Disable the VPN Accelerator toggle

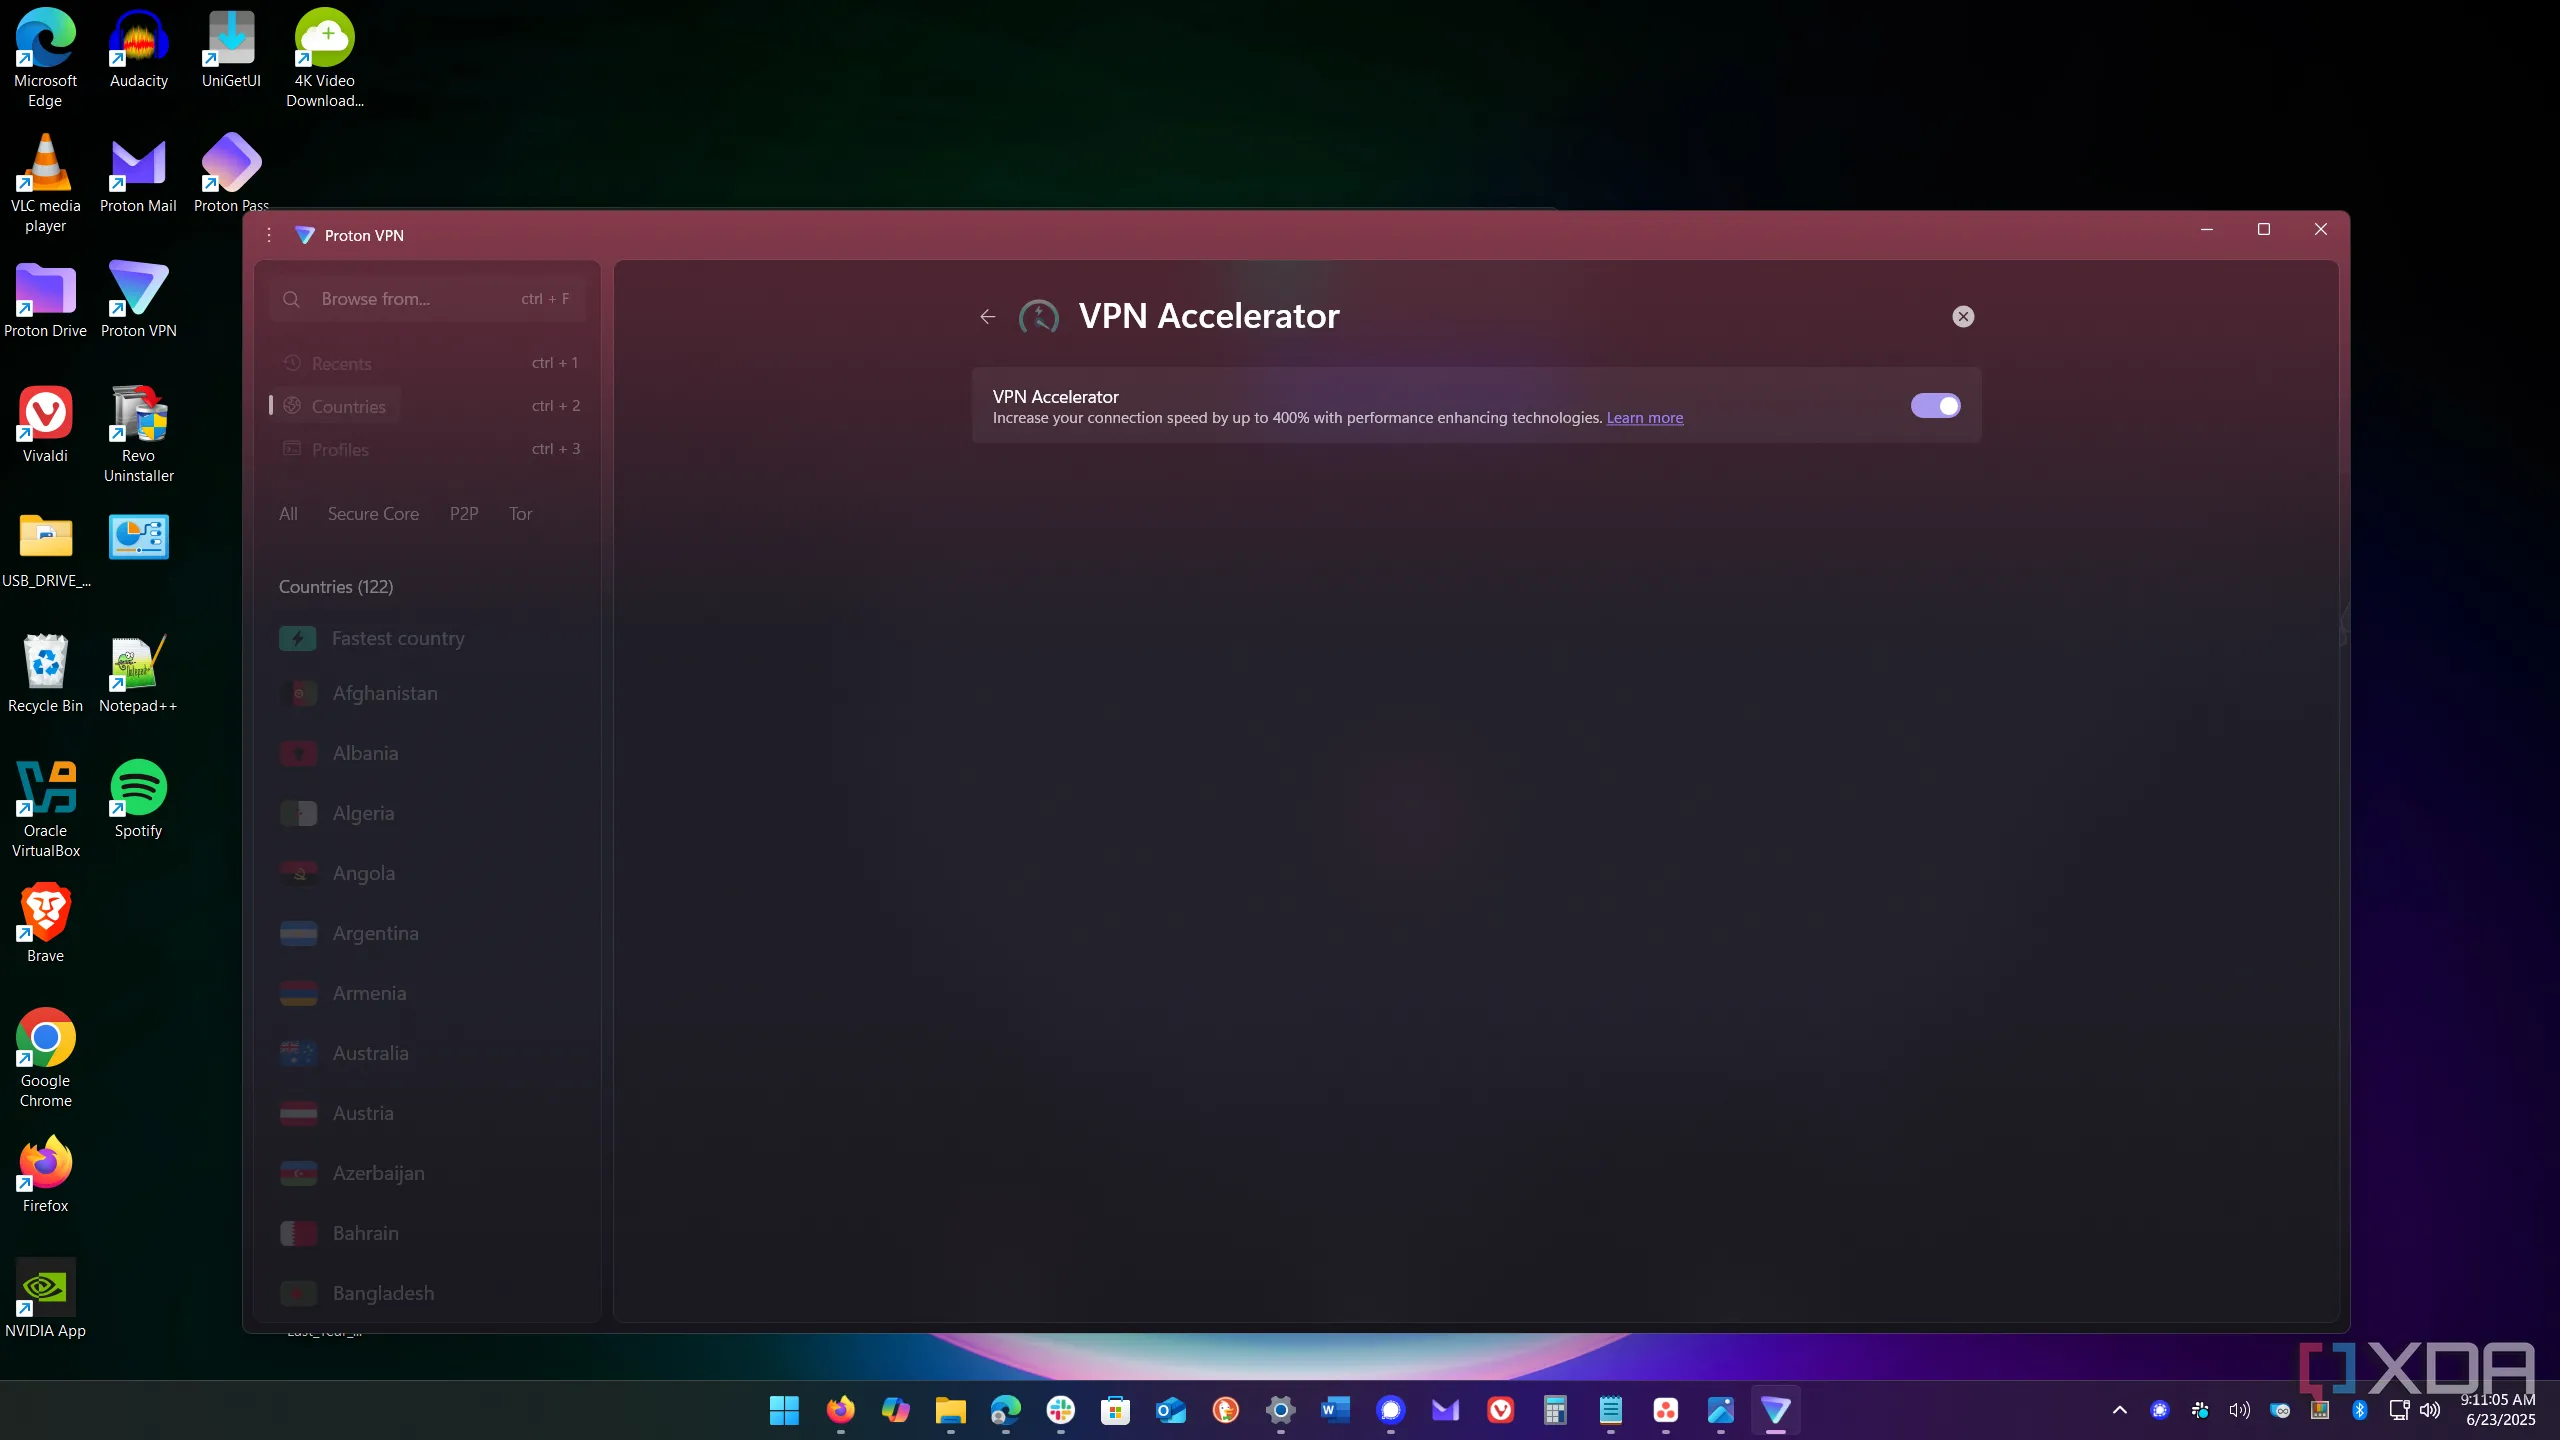(x=1934, y=406)
